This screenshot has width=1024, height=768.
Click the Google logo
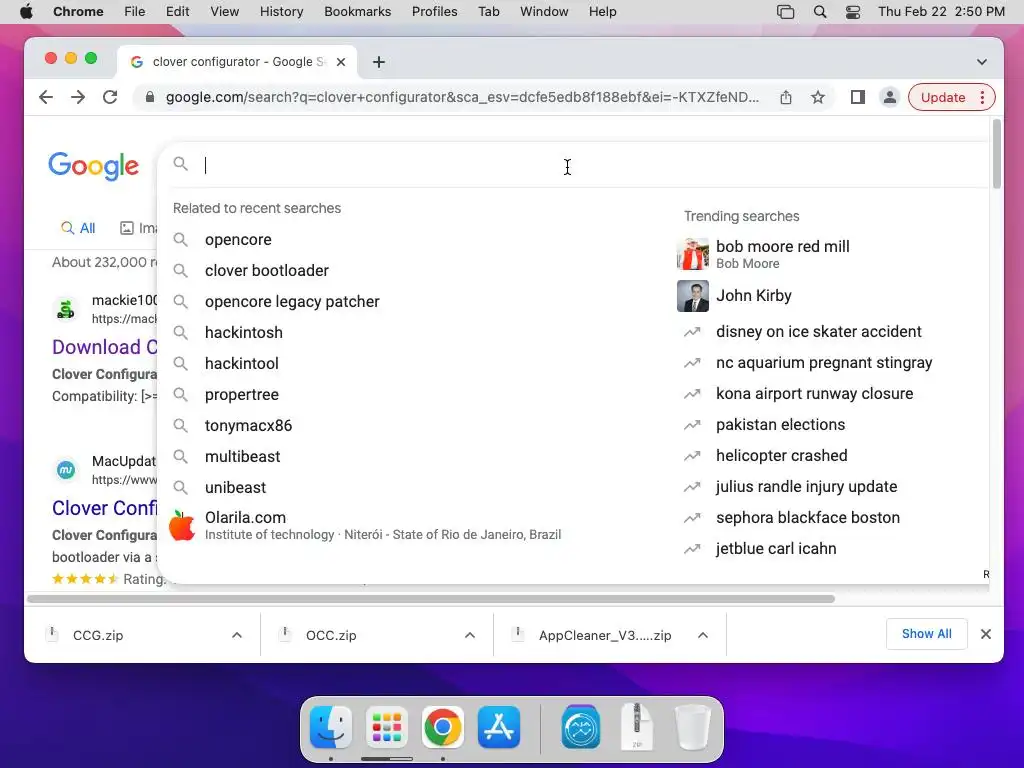click(x=93, y=165)
